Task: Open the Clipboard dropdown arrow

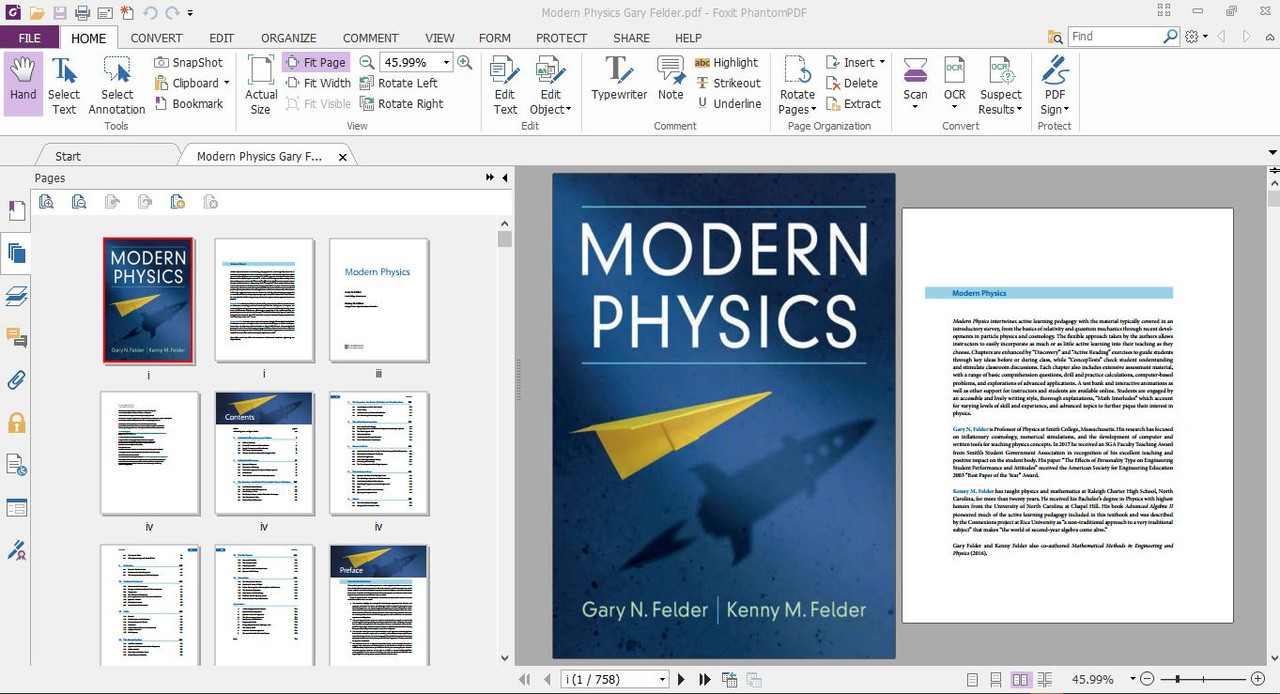Action: pos(227,83)
